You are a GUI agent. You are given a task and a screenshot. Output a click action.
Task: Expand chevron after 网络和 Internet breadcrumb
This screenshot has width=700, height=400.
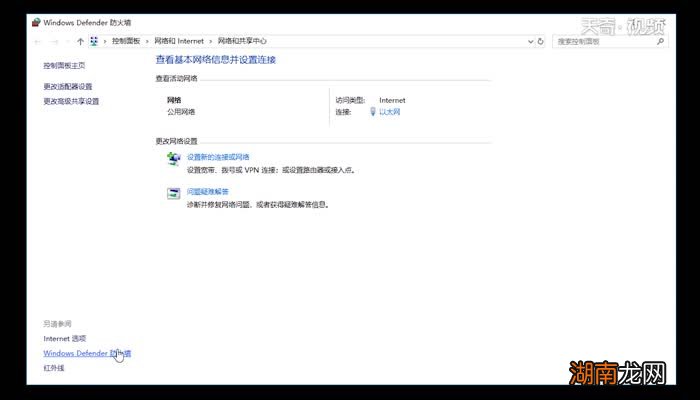211,41
